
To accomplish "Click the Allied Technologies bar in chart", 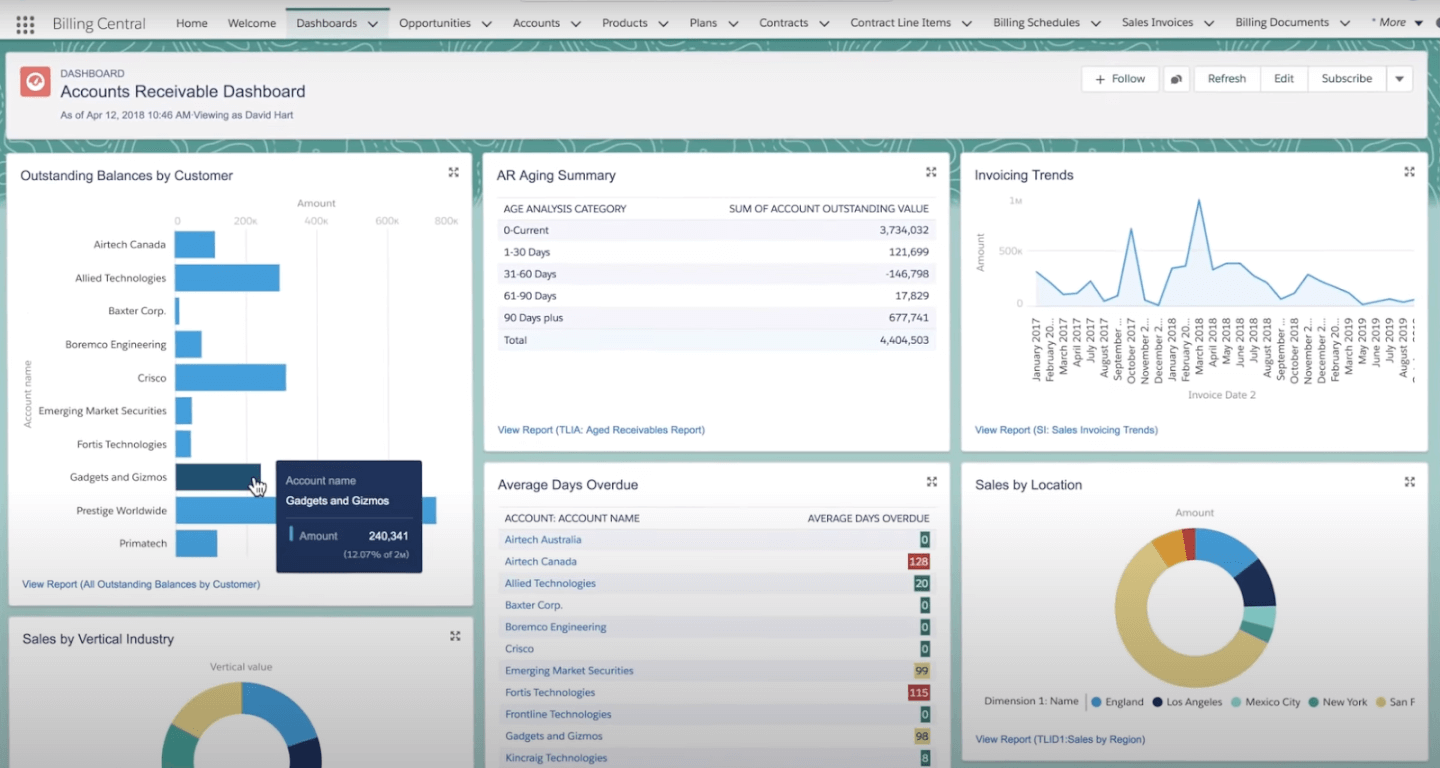I will pyautogui.click(x=227, y=278).
